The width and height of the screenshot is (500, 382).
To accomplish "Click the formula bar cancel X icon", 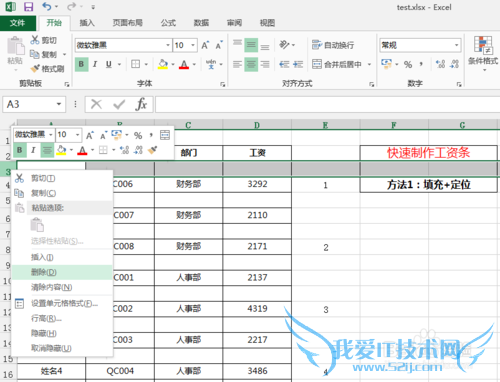I will [x=96, y=104].
